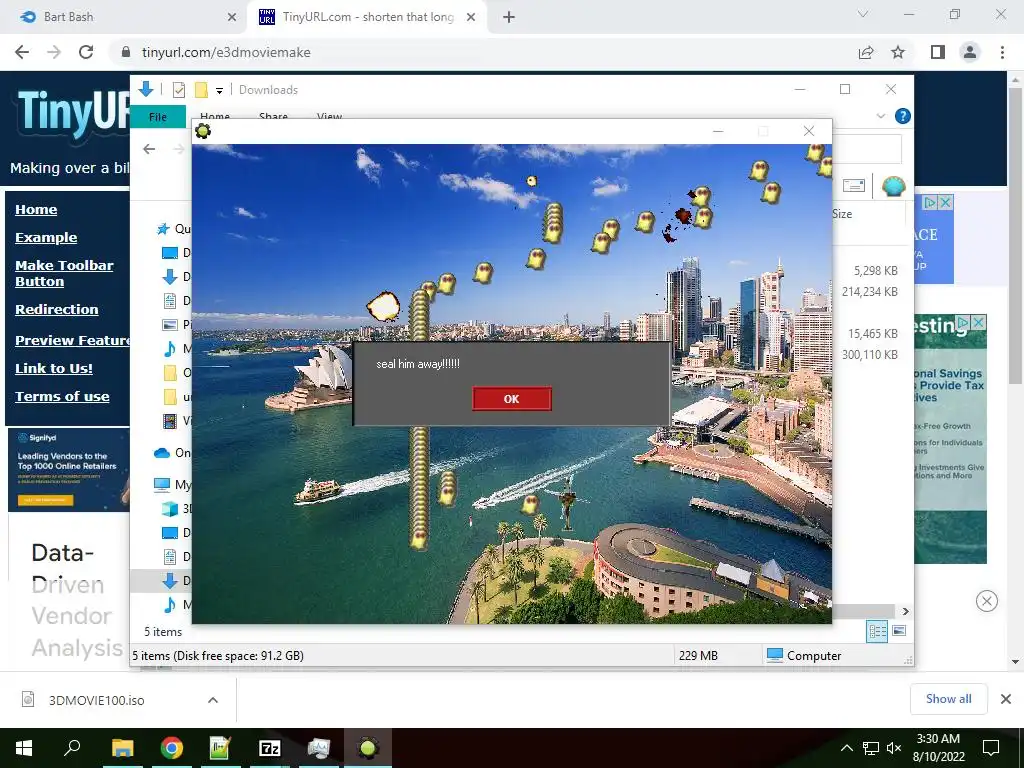Image resolution: width=1024 pixels, height=768 pixels.
Task: Click OK in the 'seal him away' dialog
Action: tap(511, 399)
